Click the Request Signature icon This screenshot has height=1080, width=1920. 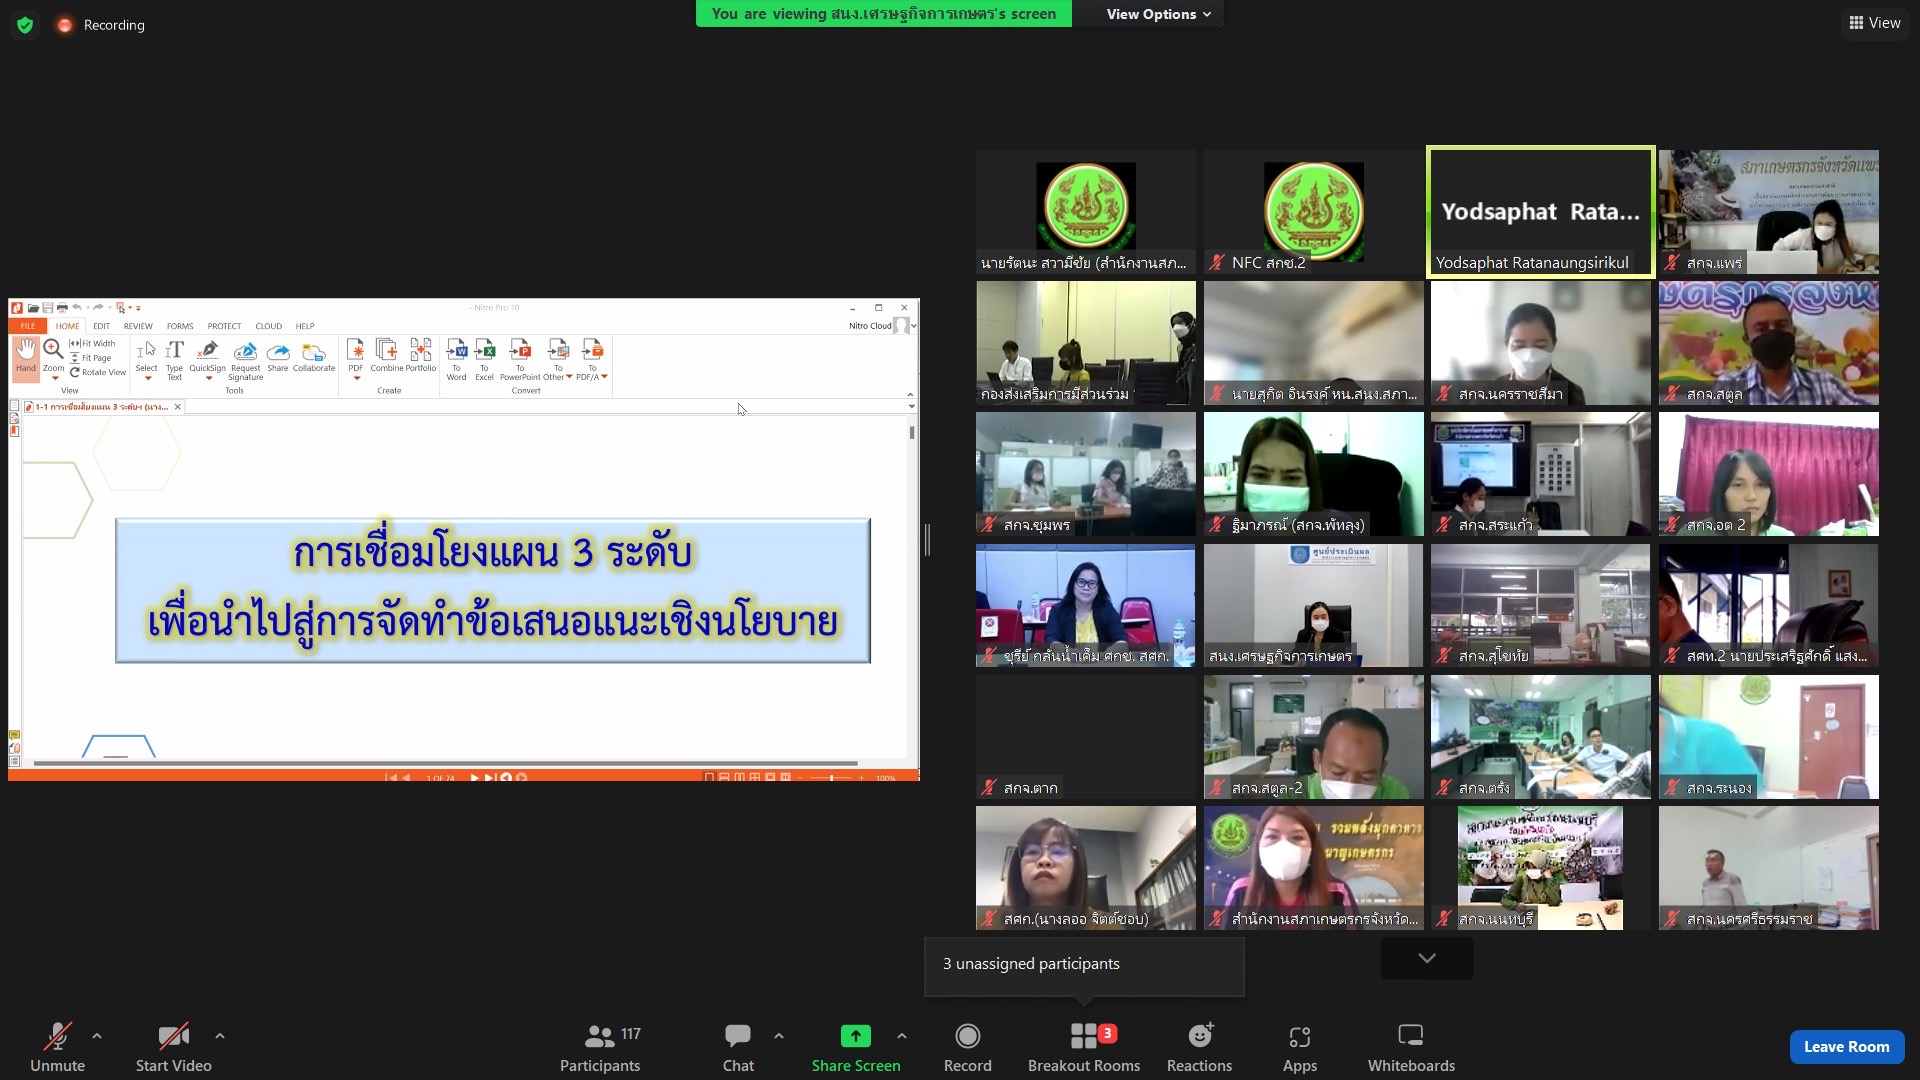(x=245, y=359)
